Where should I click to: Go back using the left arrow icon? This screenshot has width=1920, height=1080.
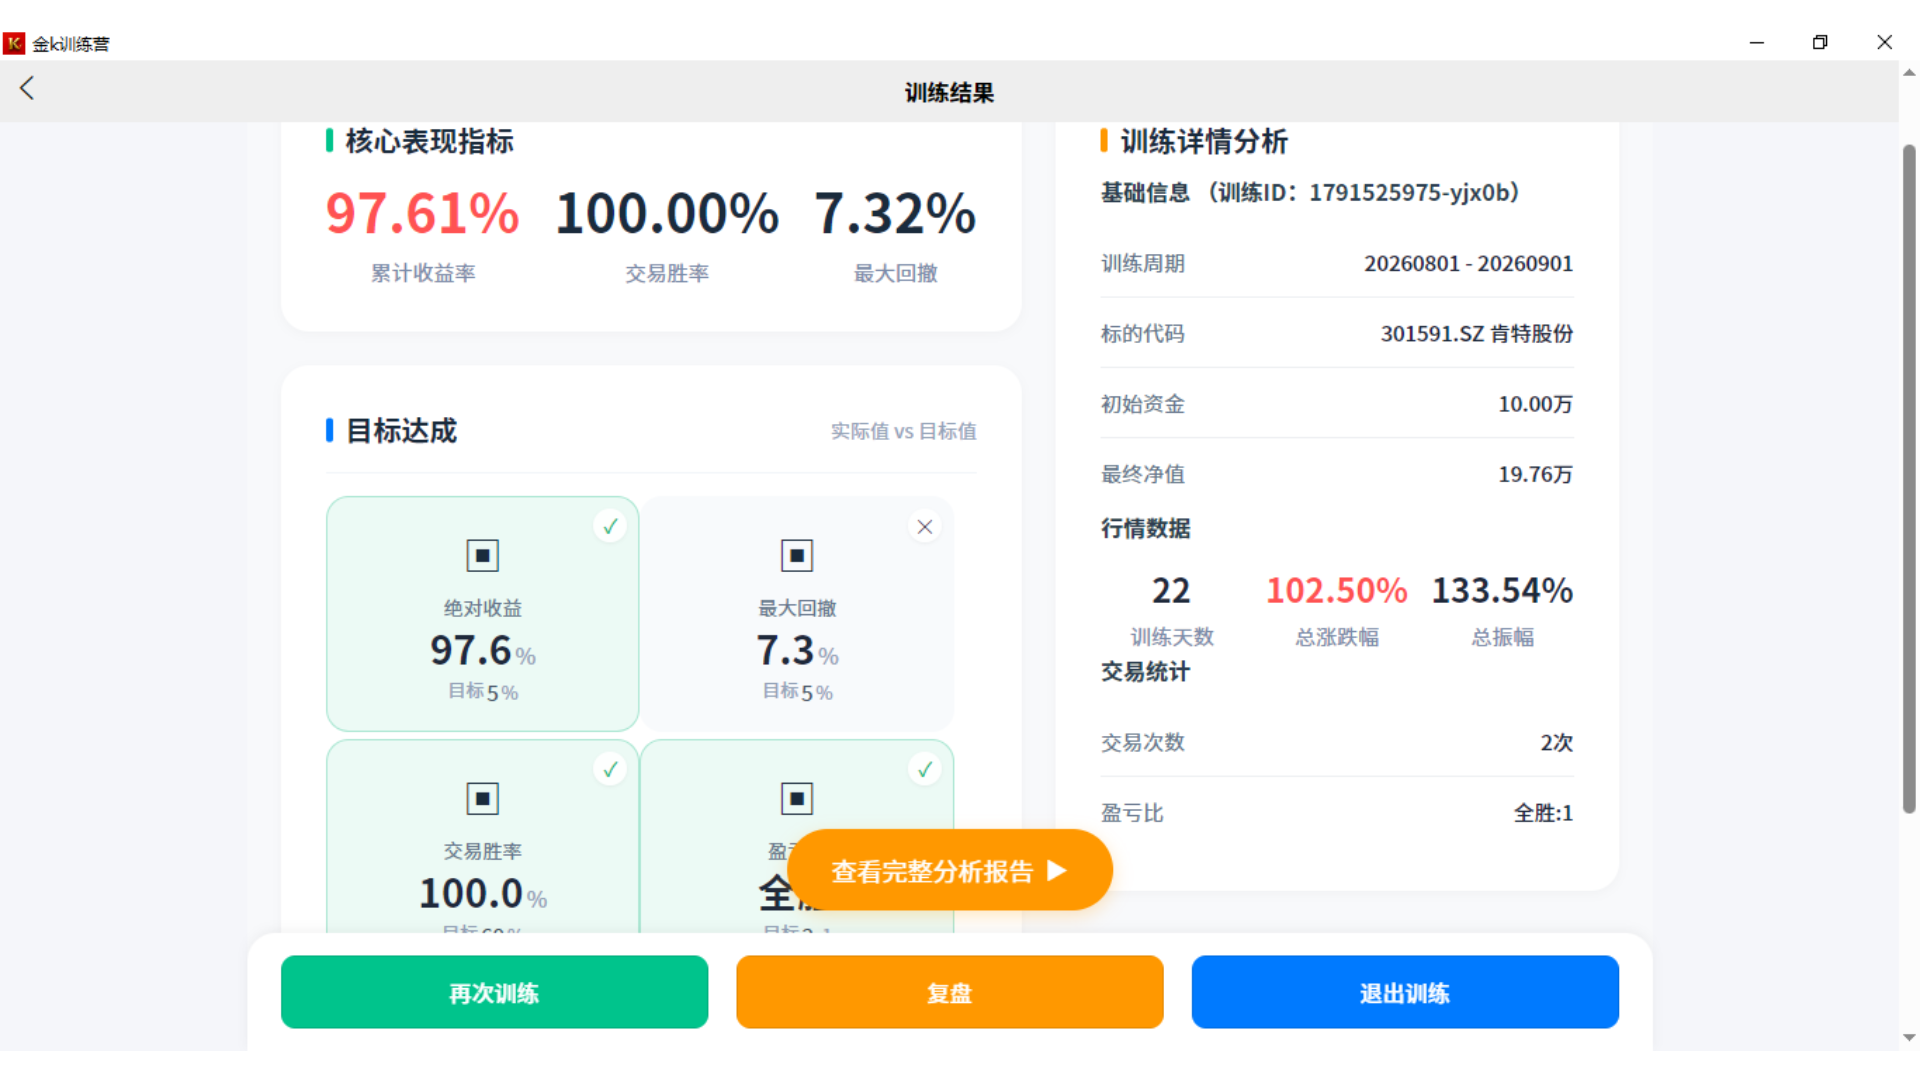coord(27,88)
